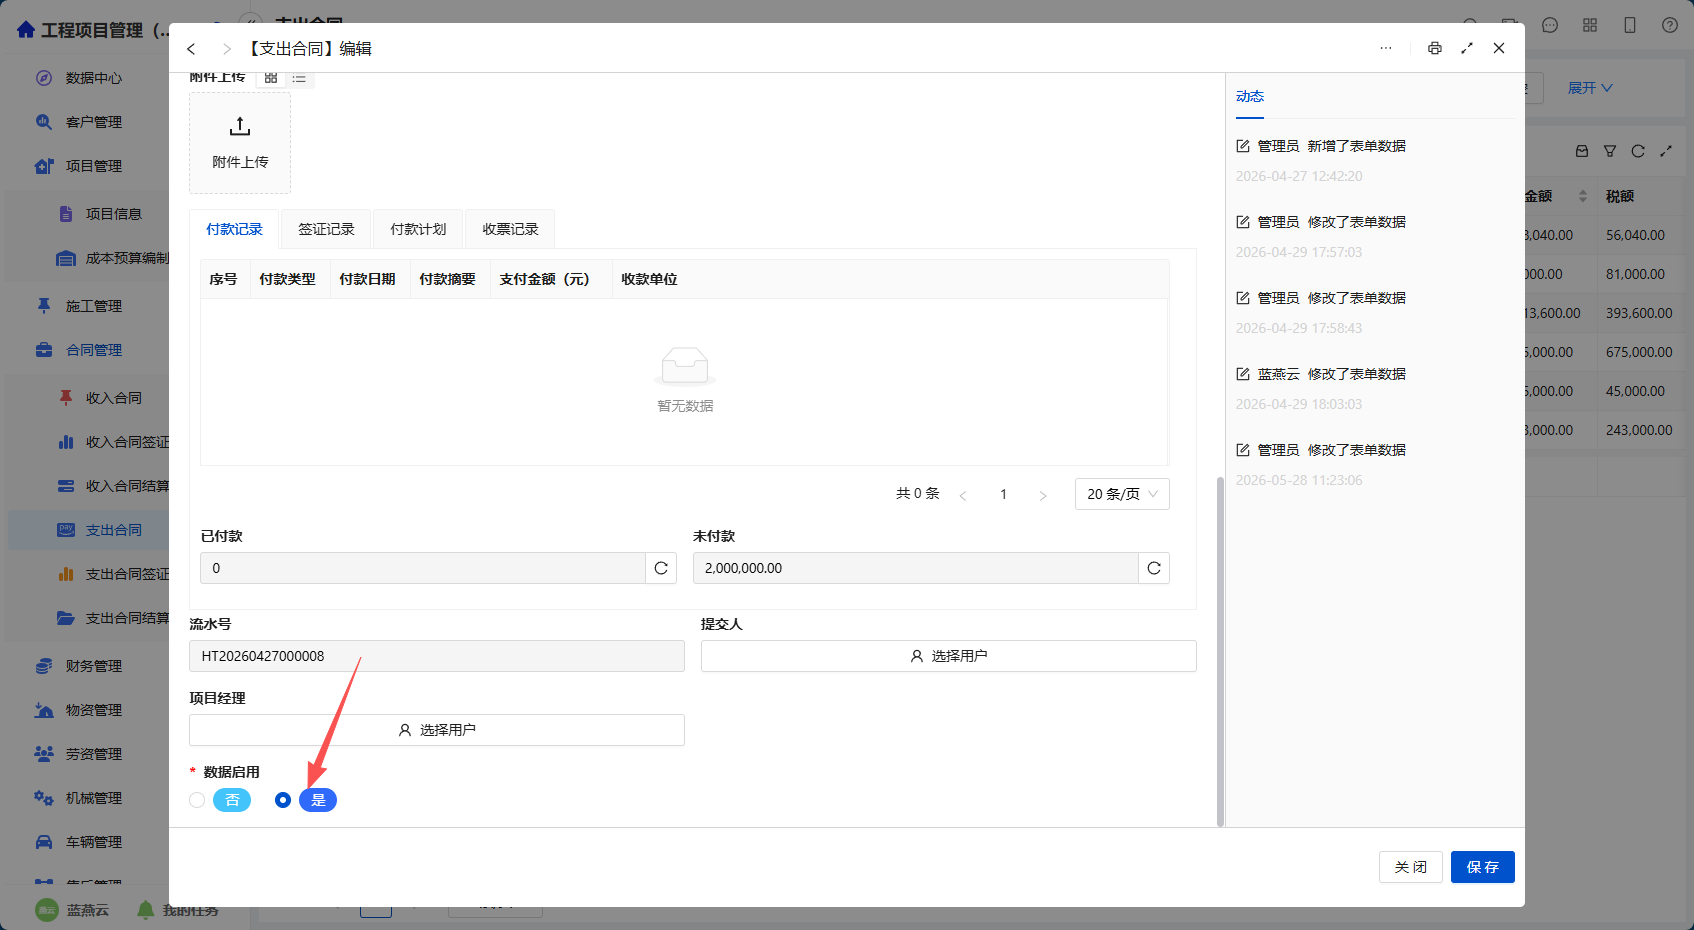Click the dialog vertical scrollbar

(1220, 651)
